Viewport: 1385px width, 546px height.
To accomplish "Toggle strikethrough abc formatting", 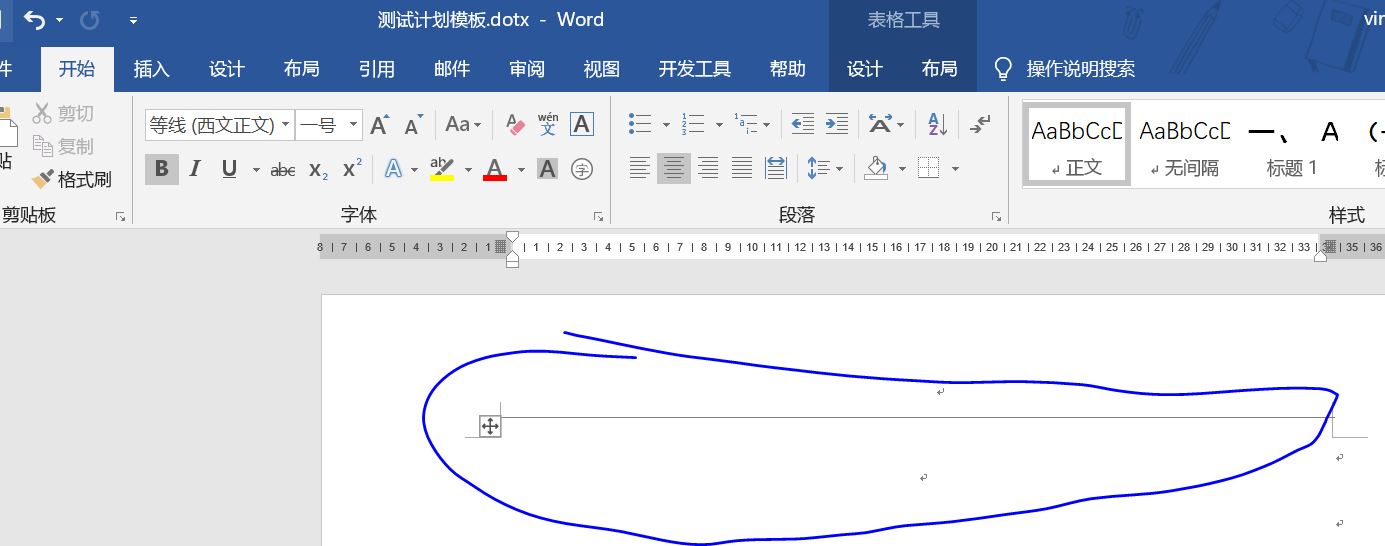I will tap(283, 170).
